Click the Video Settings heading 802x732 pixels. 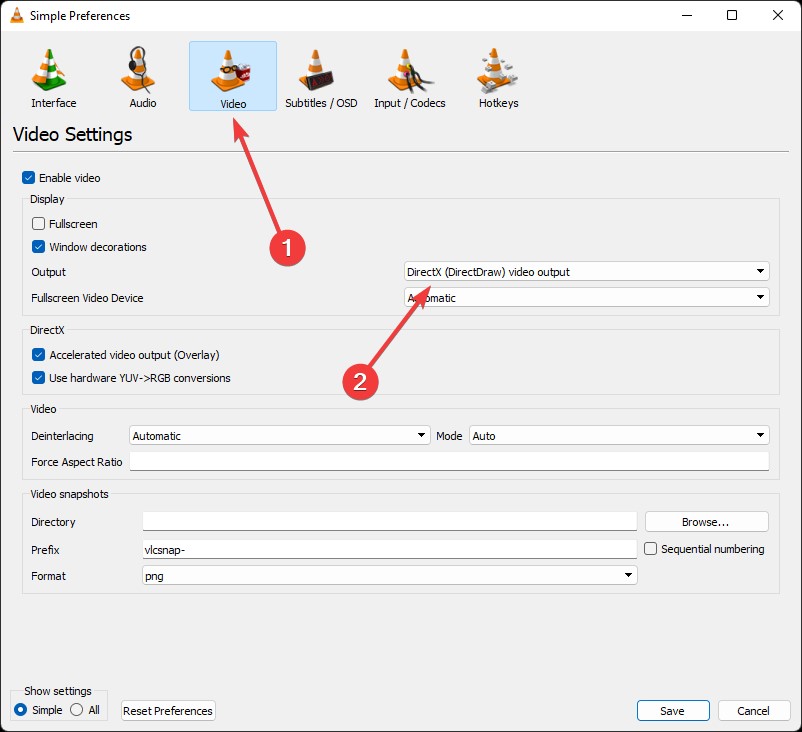coord(73,135)
